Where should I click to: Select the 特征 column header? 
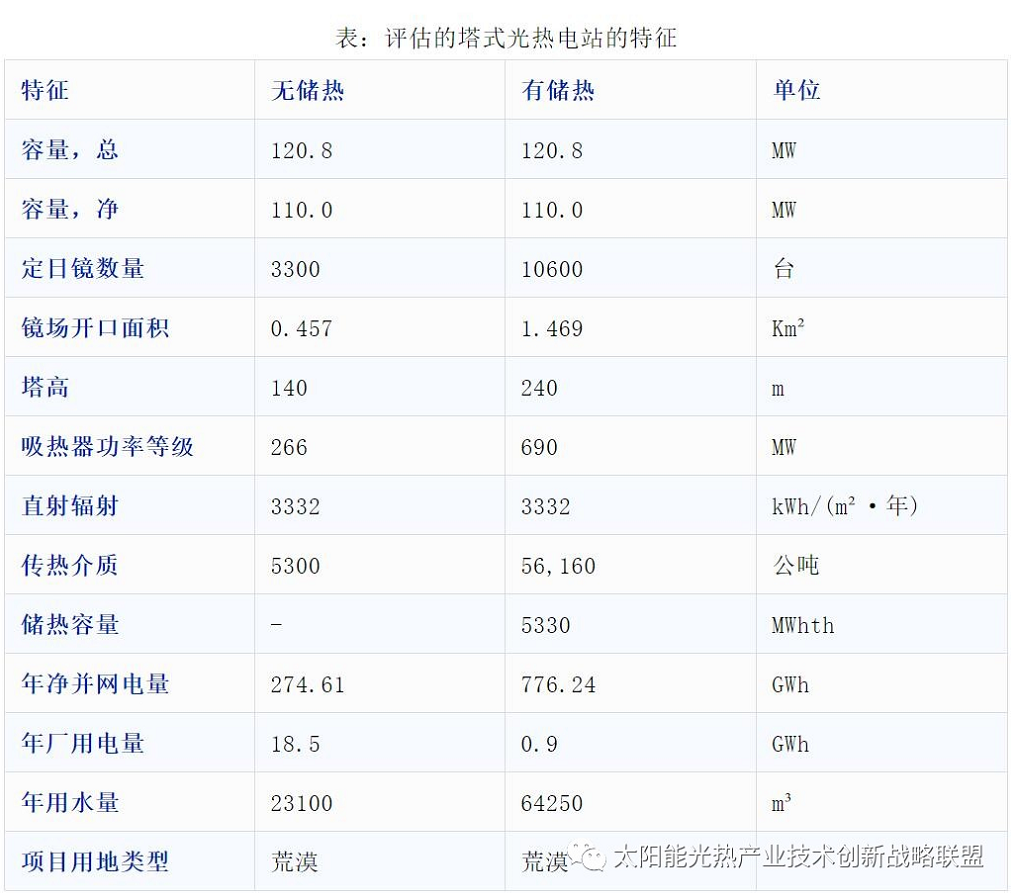pos(46,91)
